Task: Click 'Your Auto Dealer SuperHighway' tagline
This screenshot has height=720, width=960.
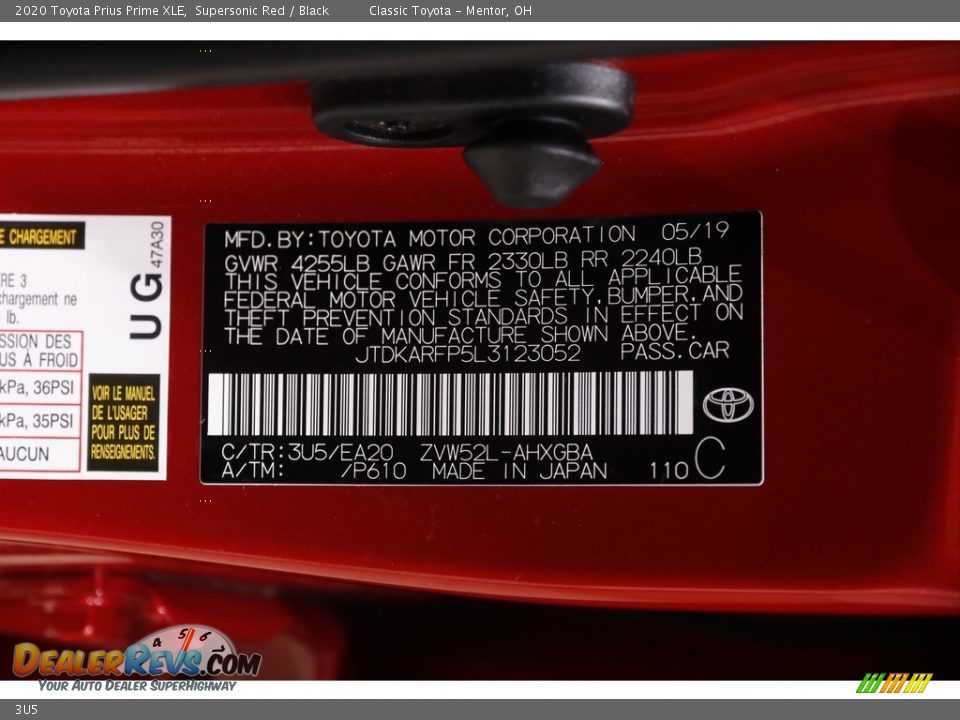Action: click(x=137, y=686)
